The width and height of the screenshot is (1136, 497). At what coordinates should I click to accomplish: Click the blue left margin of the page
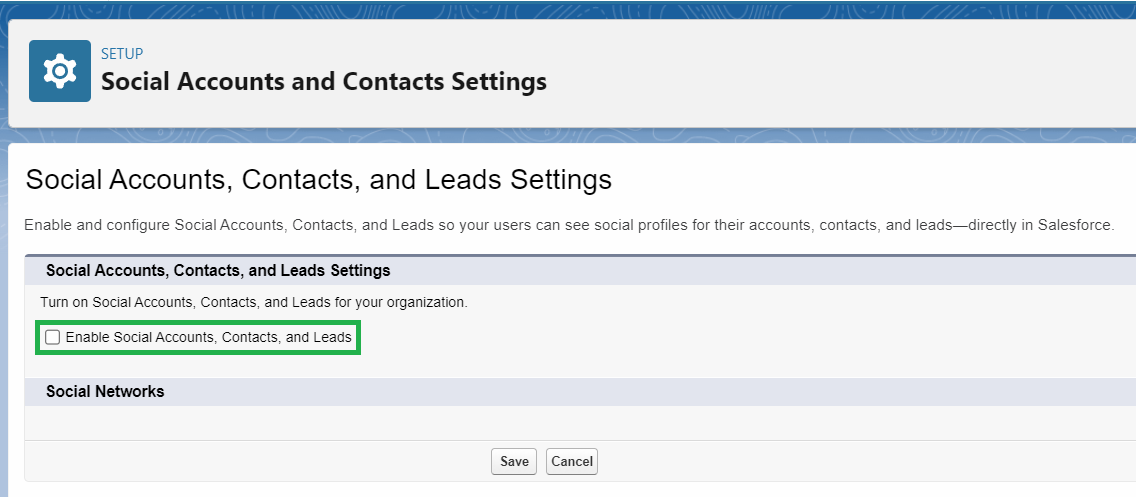4,300
